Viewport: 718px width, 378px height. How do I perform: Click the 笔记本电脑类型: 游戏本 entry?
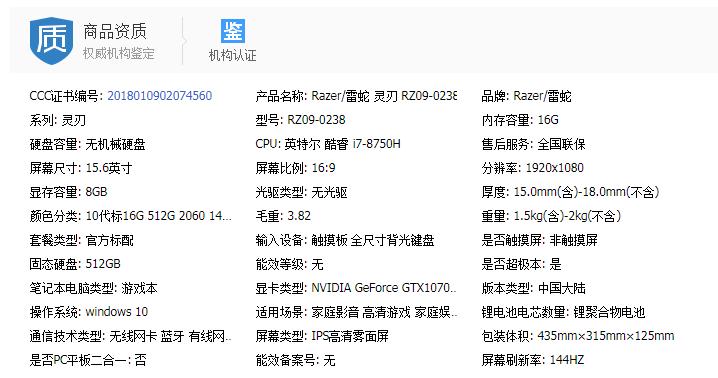tap(93, 288)
